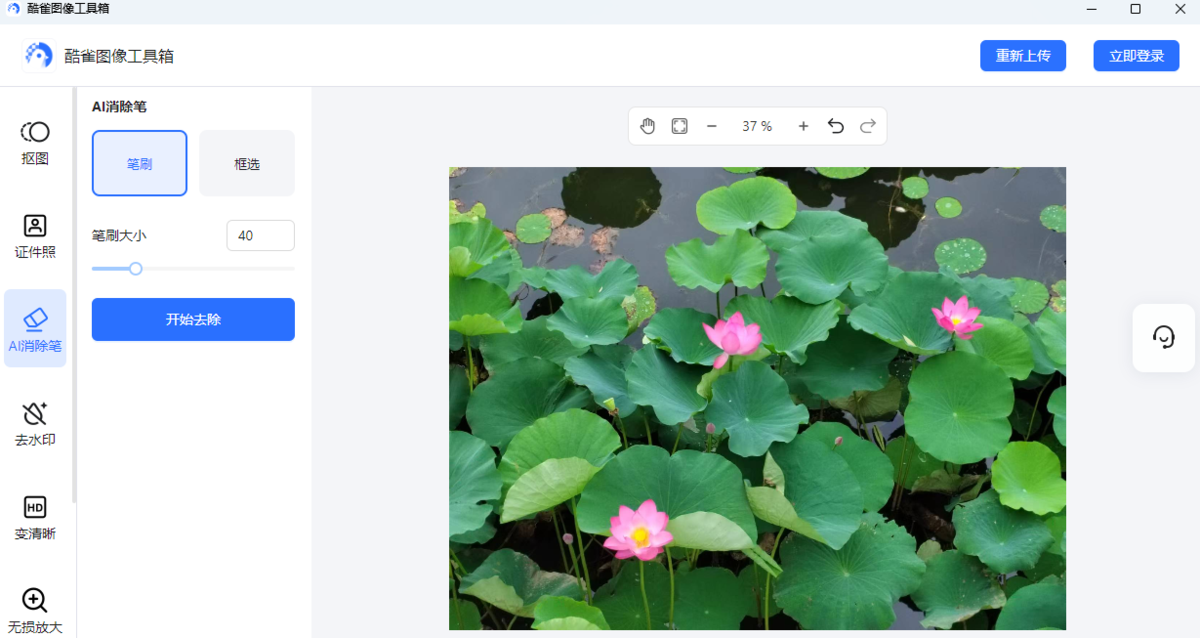
Task: Redo the last undone action
Action: click(868, 126)
